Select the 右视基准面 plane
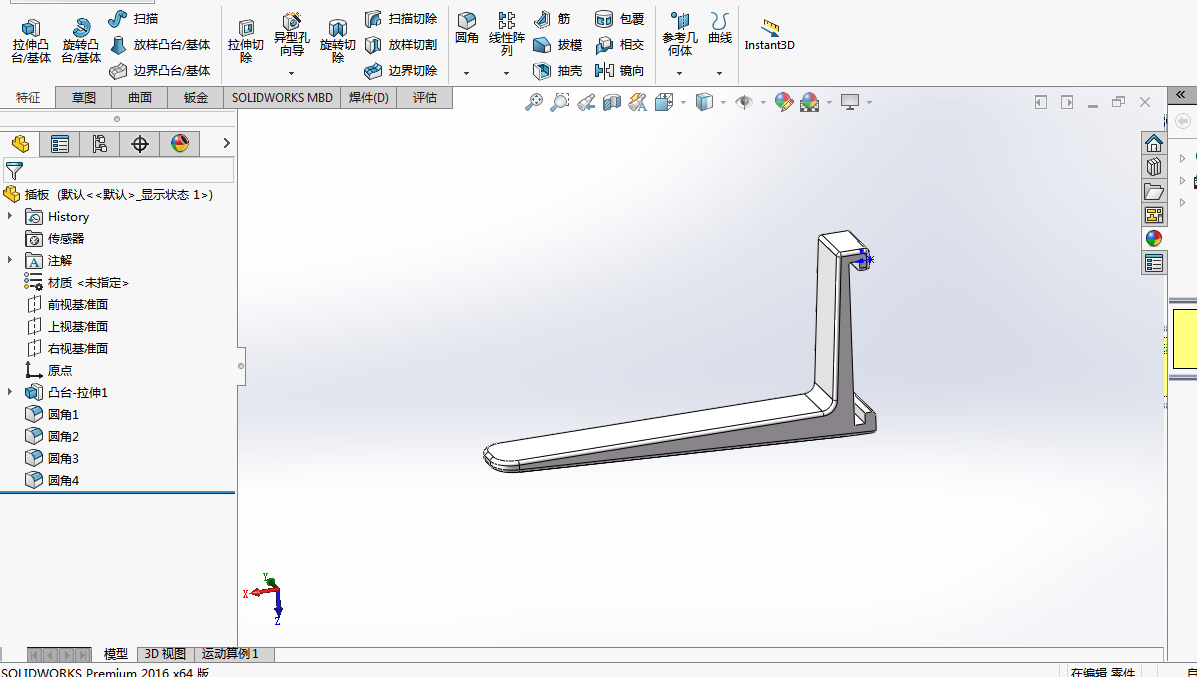1197x677 pixels. click(66, 348)
